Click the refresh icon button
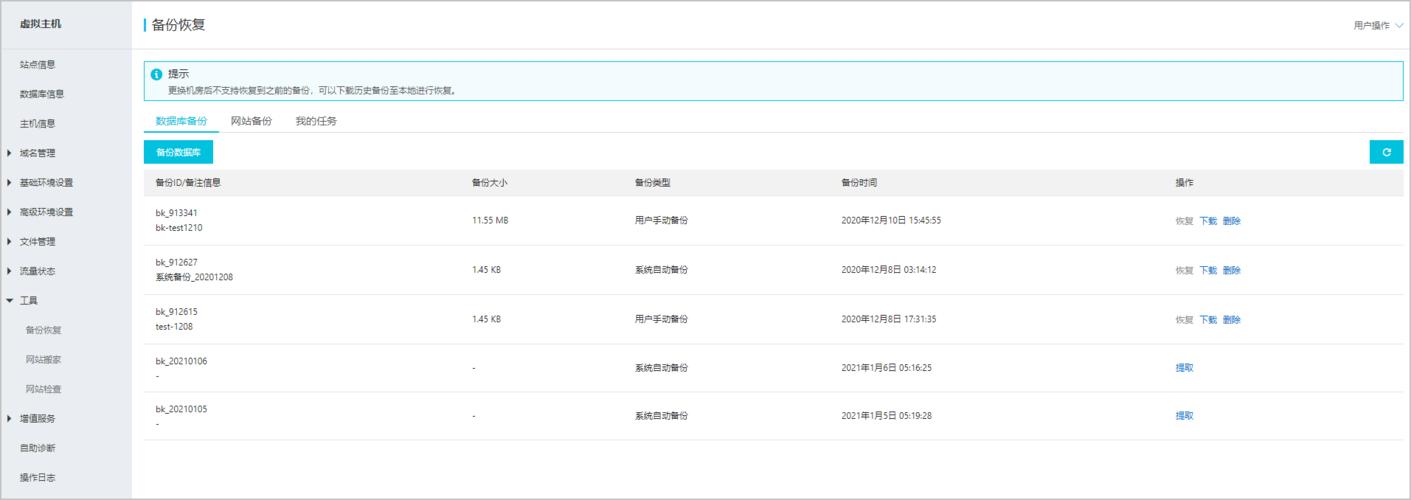 coord(1386,152)
